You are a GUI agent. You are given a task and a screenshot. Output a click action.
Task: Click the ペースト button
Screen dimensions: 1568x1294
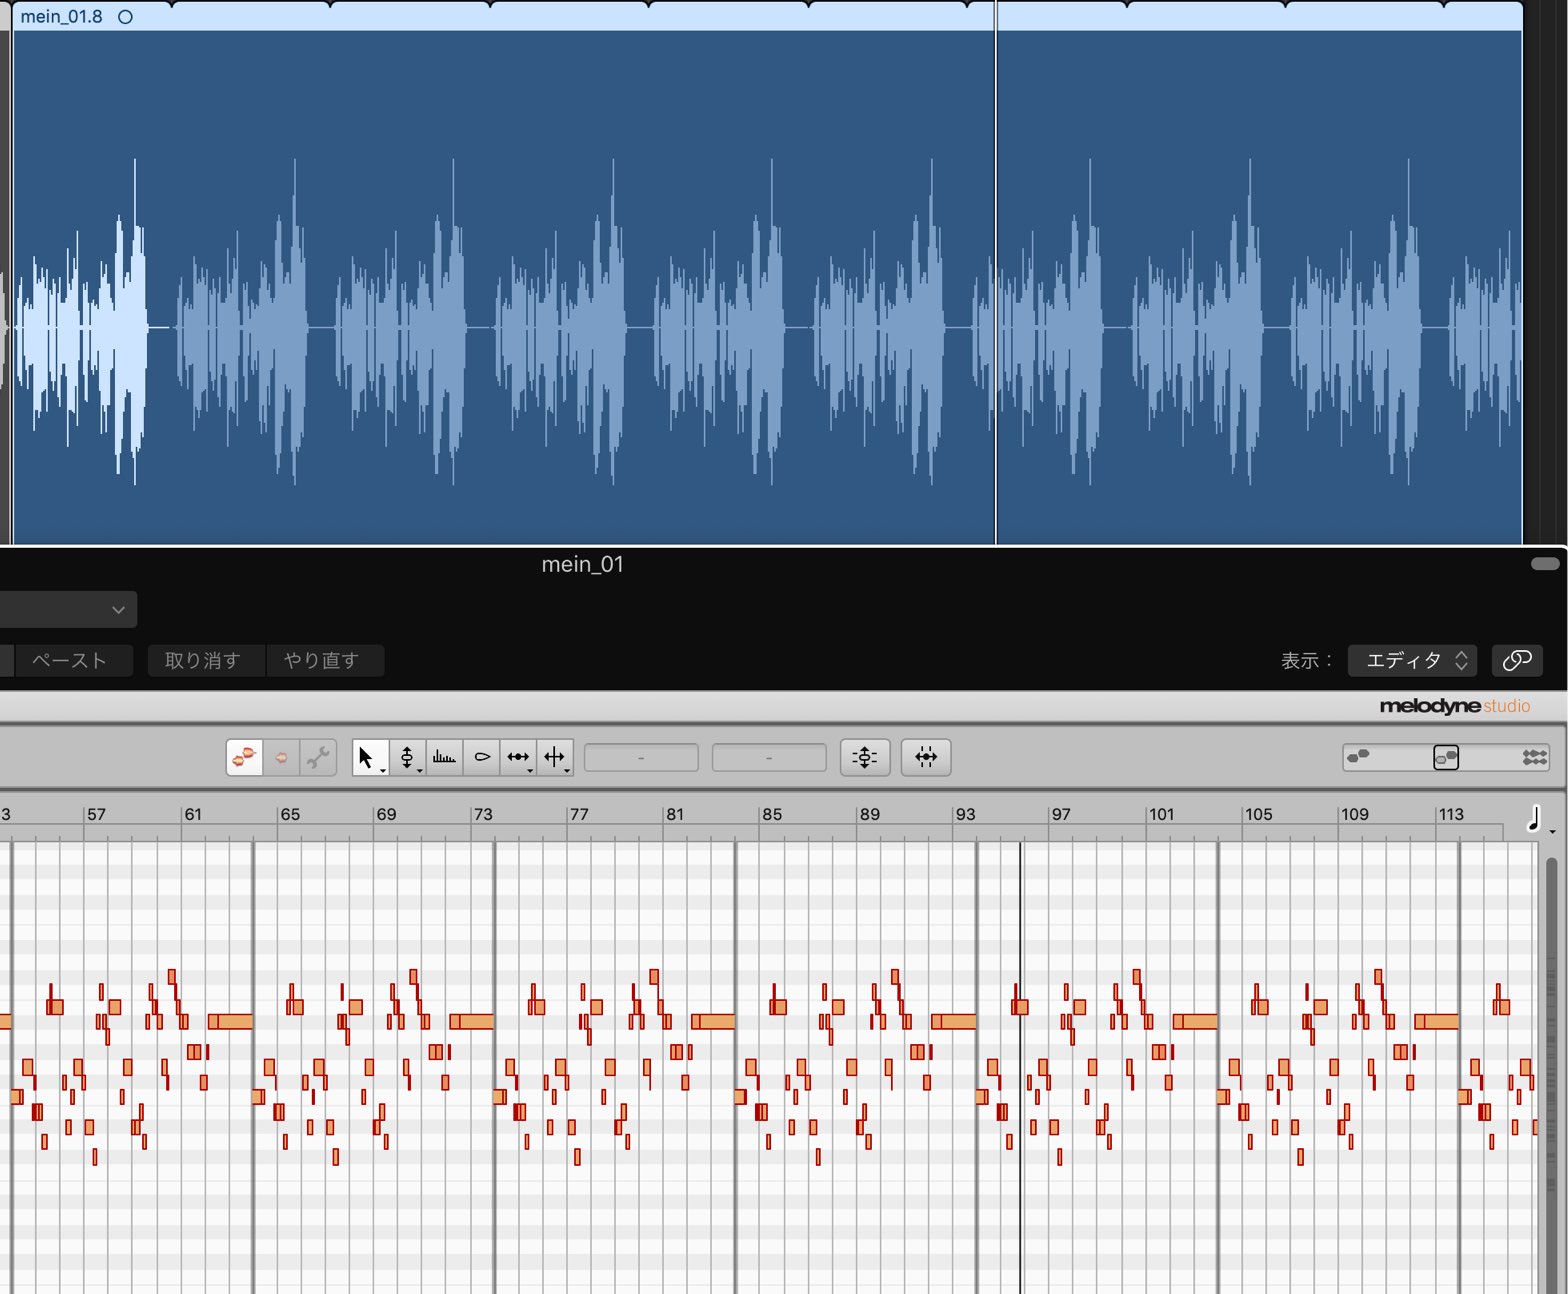click(x=69, y=660)
